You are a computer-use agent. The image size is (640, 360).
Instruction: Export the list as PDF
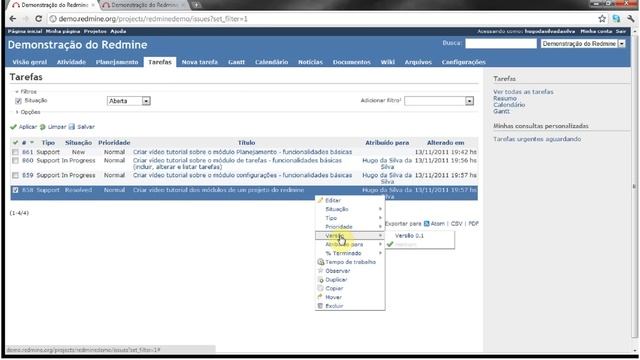pyautogui.click(x=473, y=224)
